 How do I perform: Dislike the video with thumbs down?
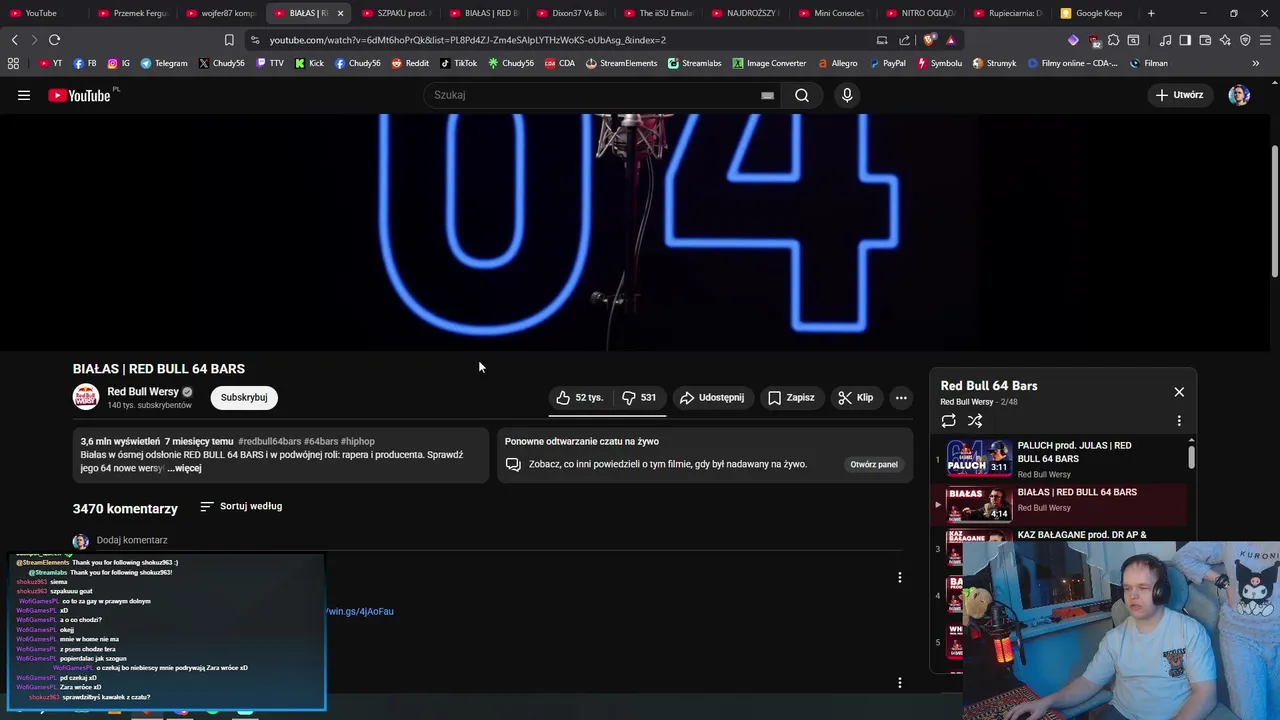point(638,397)
